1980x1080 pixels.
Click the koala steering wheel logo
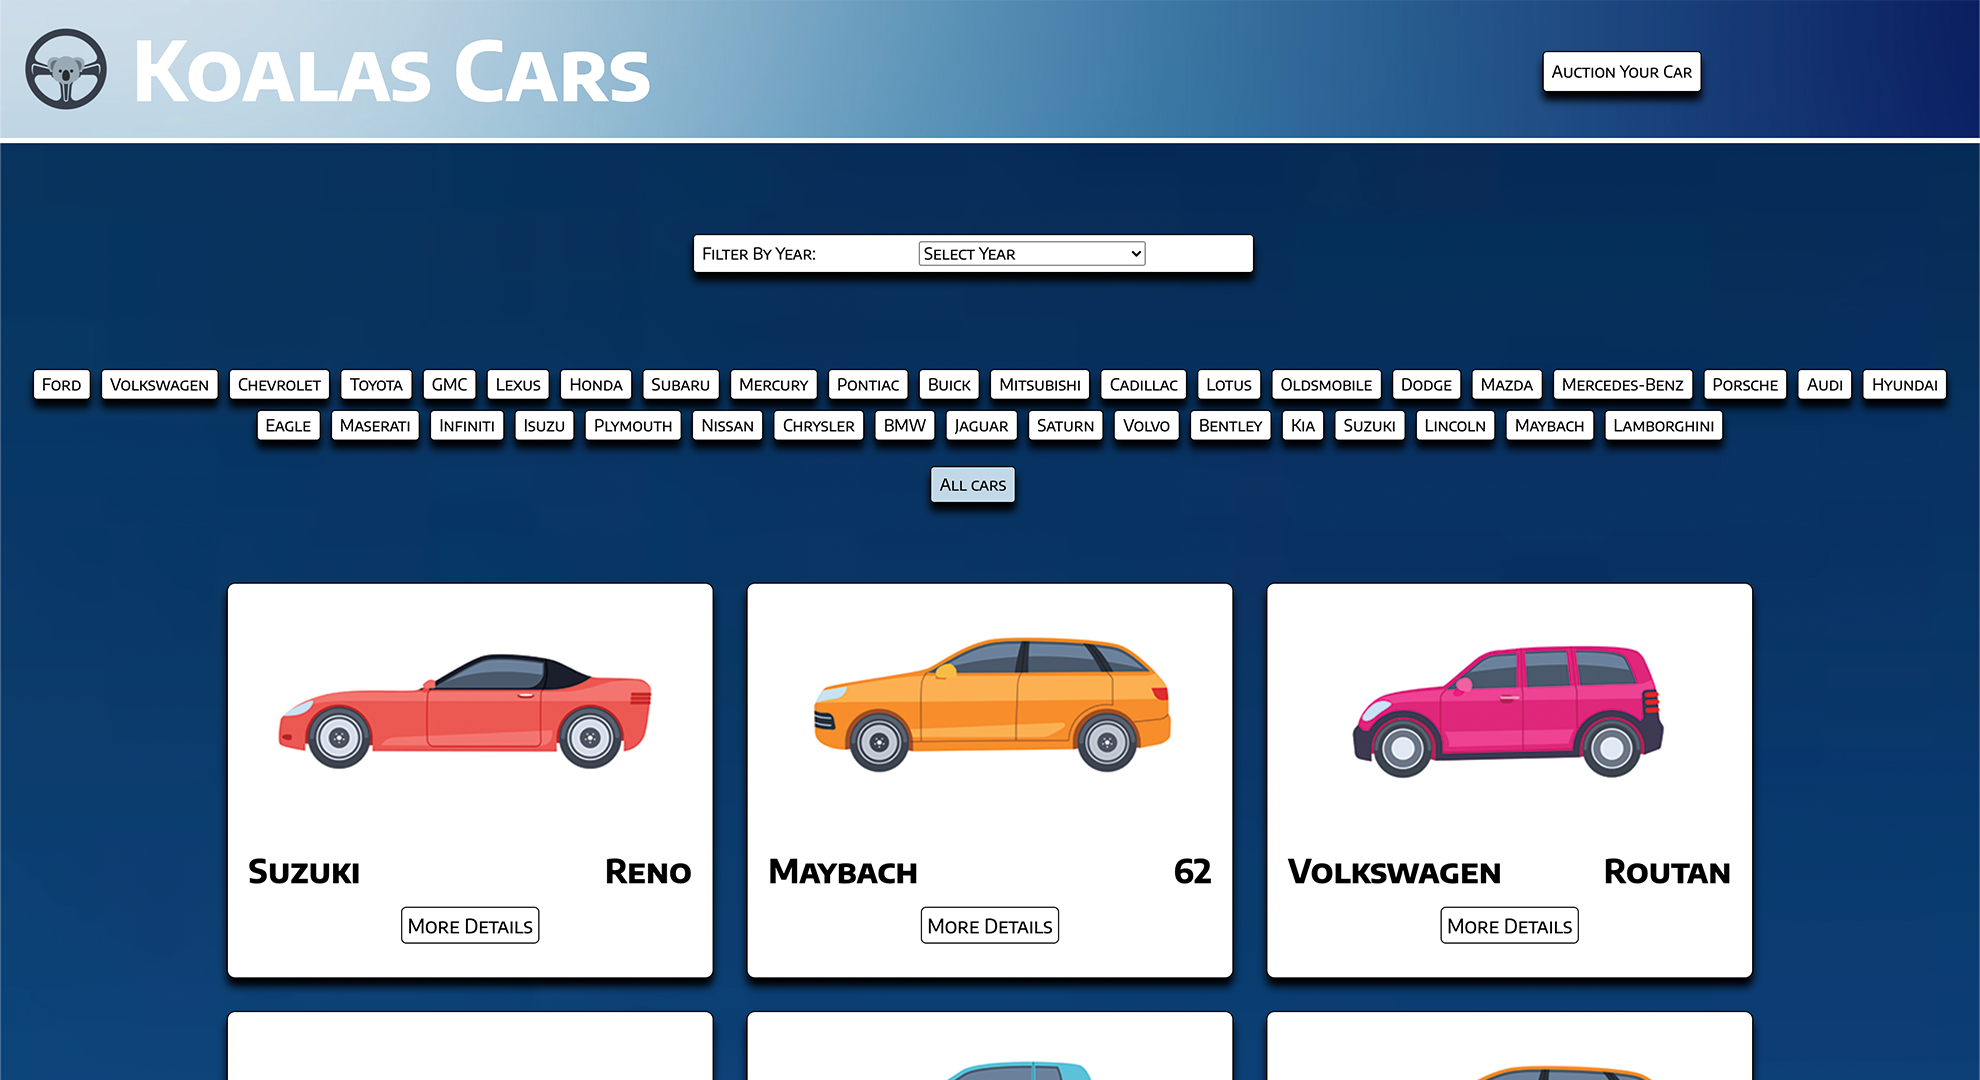[66, 69]
